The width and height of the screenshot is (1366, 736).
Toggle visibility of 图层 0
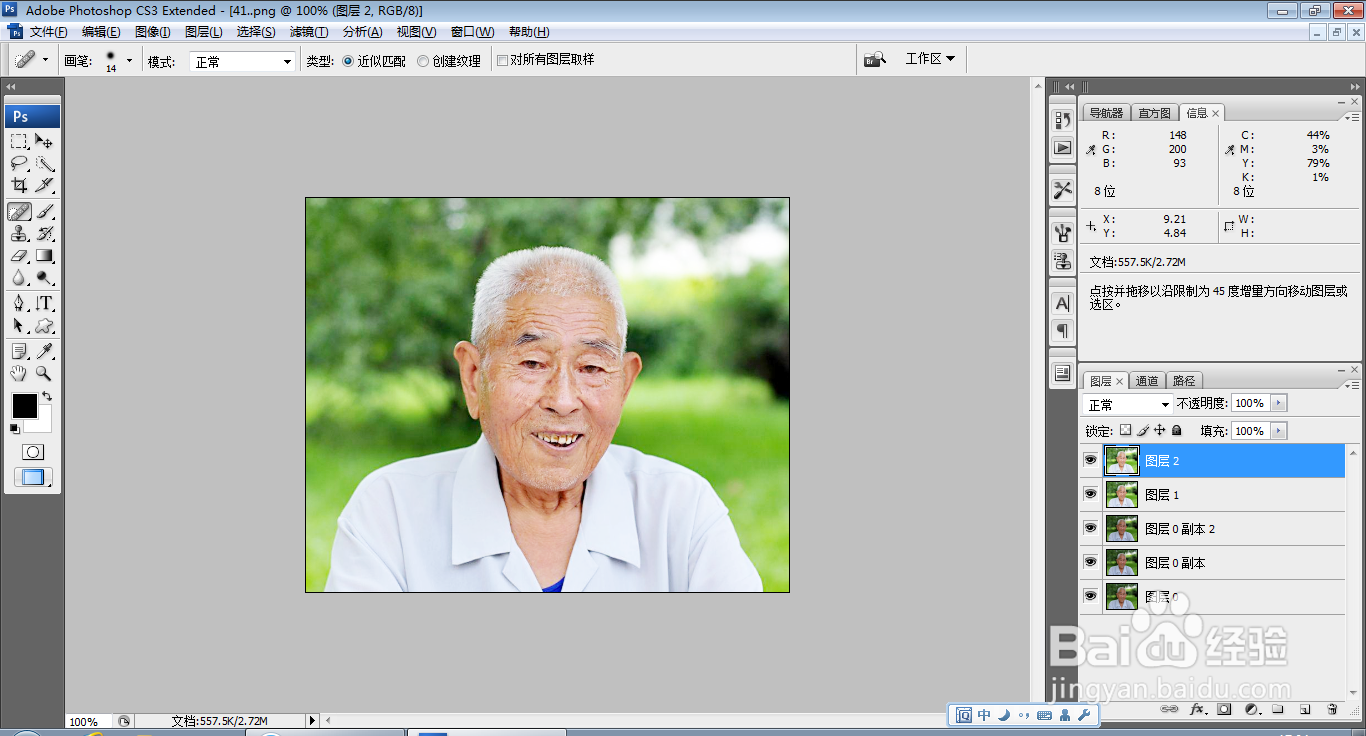point(1090,596)
